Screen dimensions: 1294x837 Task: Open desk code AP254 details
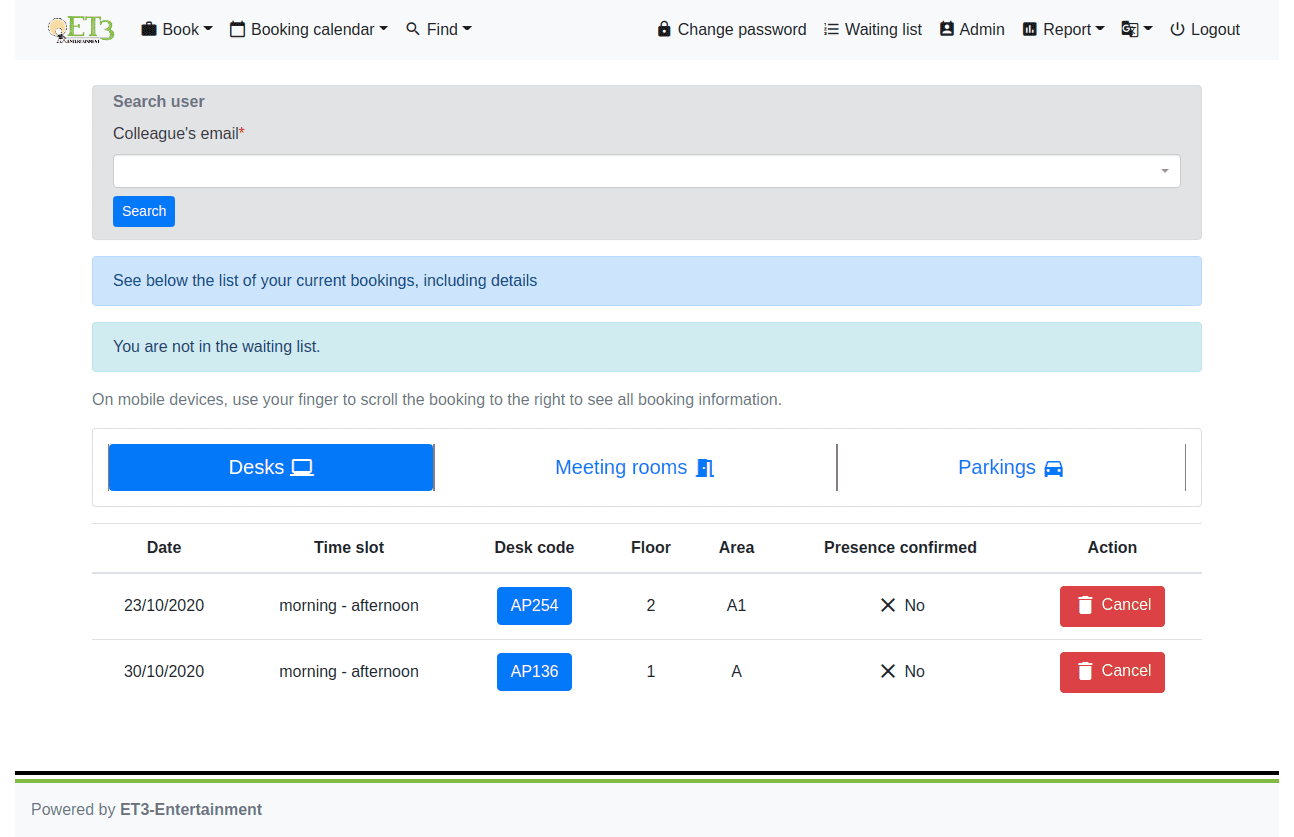point(534,606)
